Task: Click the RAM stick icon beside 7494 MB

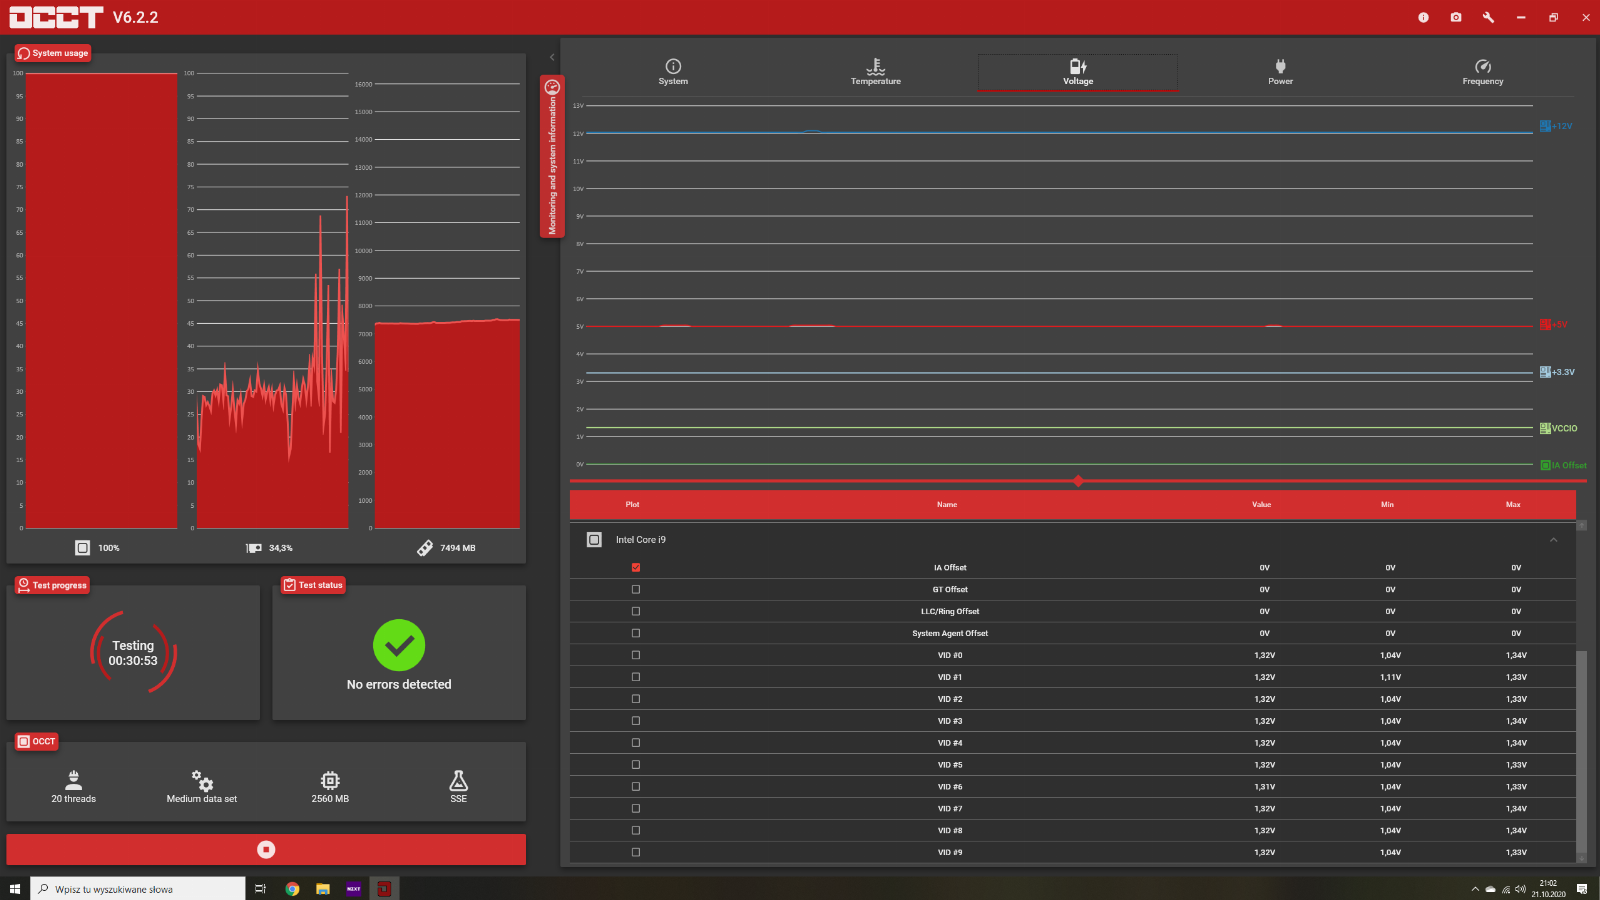Action: 425,548
